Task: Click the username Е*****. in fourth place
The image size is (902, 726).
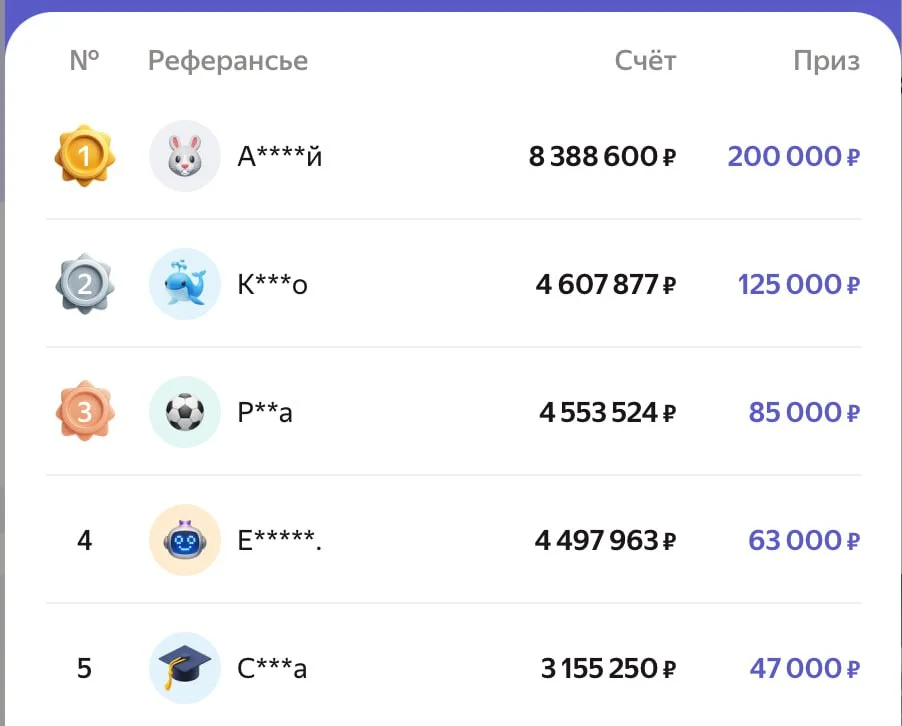Action: pos(280,540)
